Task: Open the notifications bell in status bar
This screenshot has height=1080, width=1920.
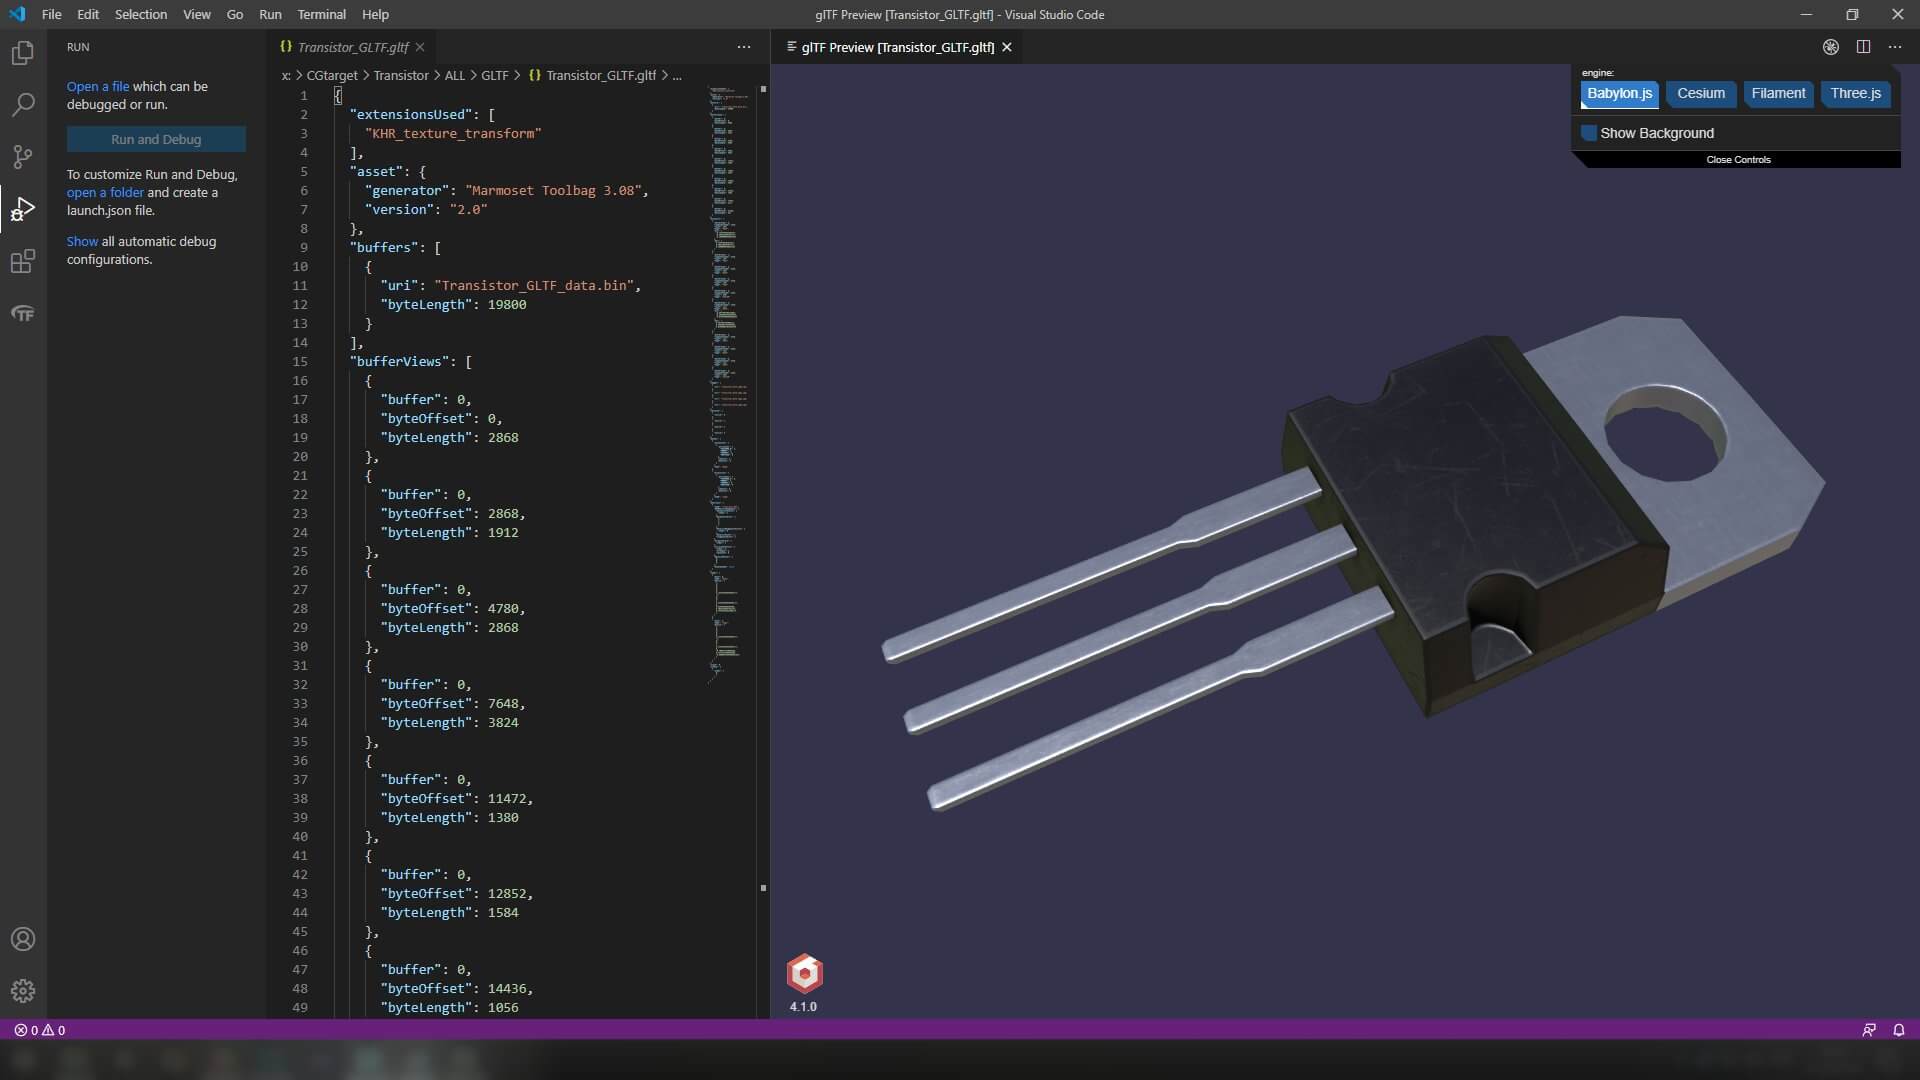Action: click(x=1898, y=1030)
